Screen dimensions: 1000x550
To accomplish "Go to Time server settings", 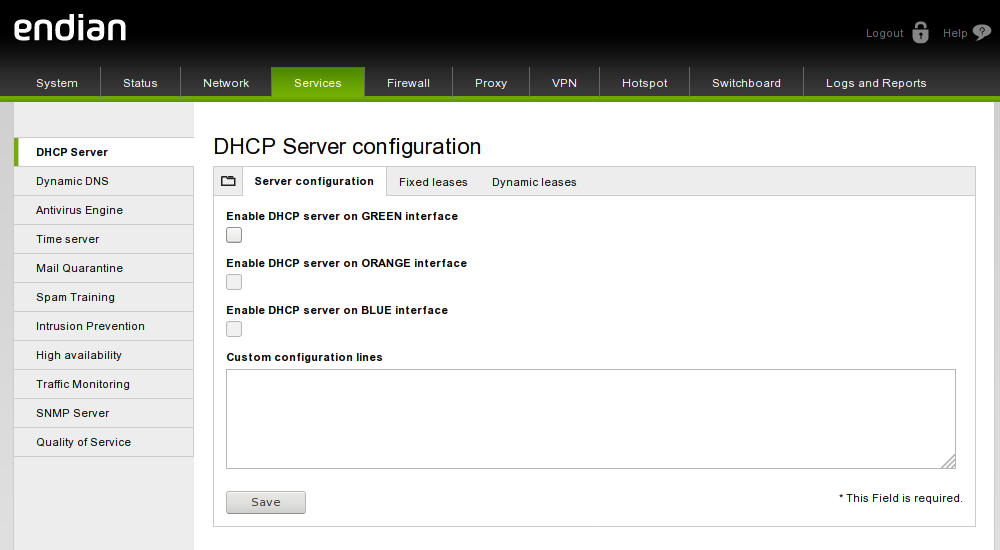I will (104, 239).
